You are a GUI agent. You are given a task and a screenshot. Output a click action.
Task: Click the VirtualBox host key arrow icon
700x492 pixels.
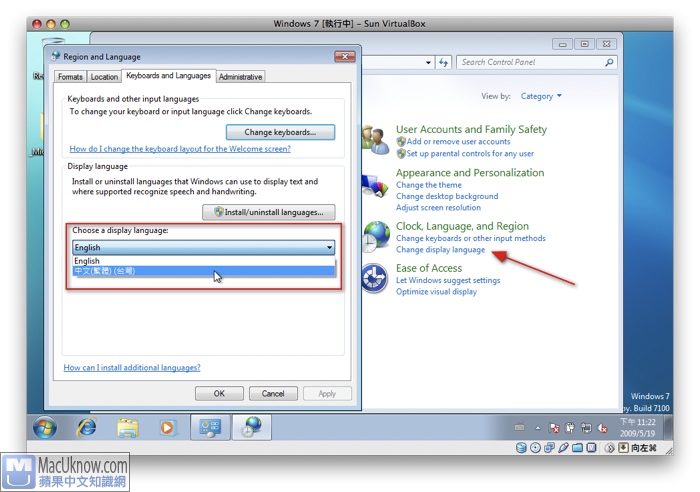(624, 448)
